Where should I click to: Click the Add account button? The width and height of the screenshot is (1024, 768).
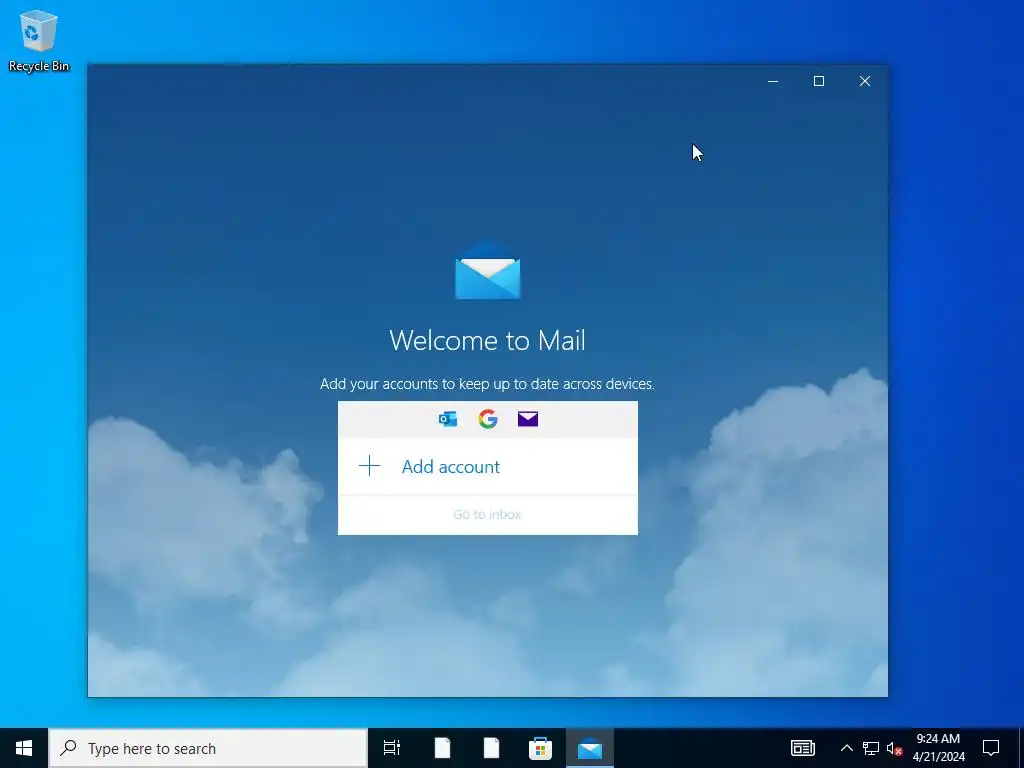488,466
